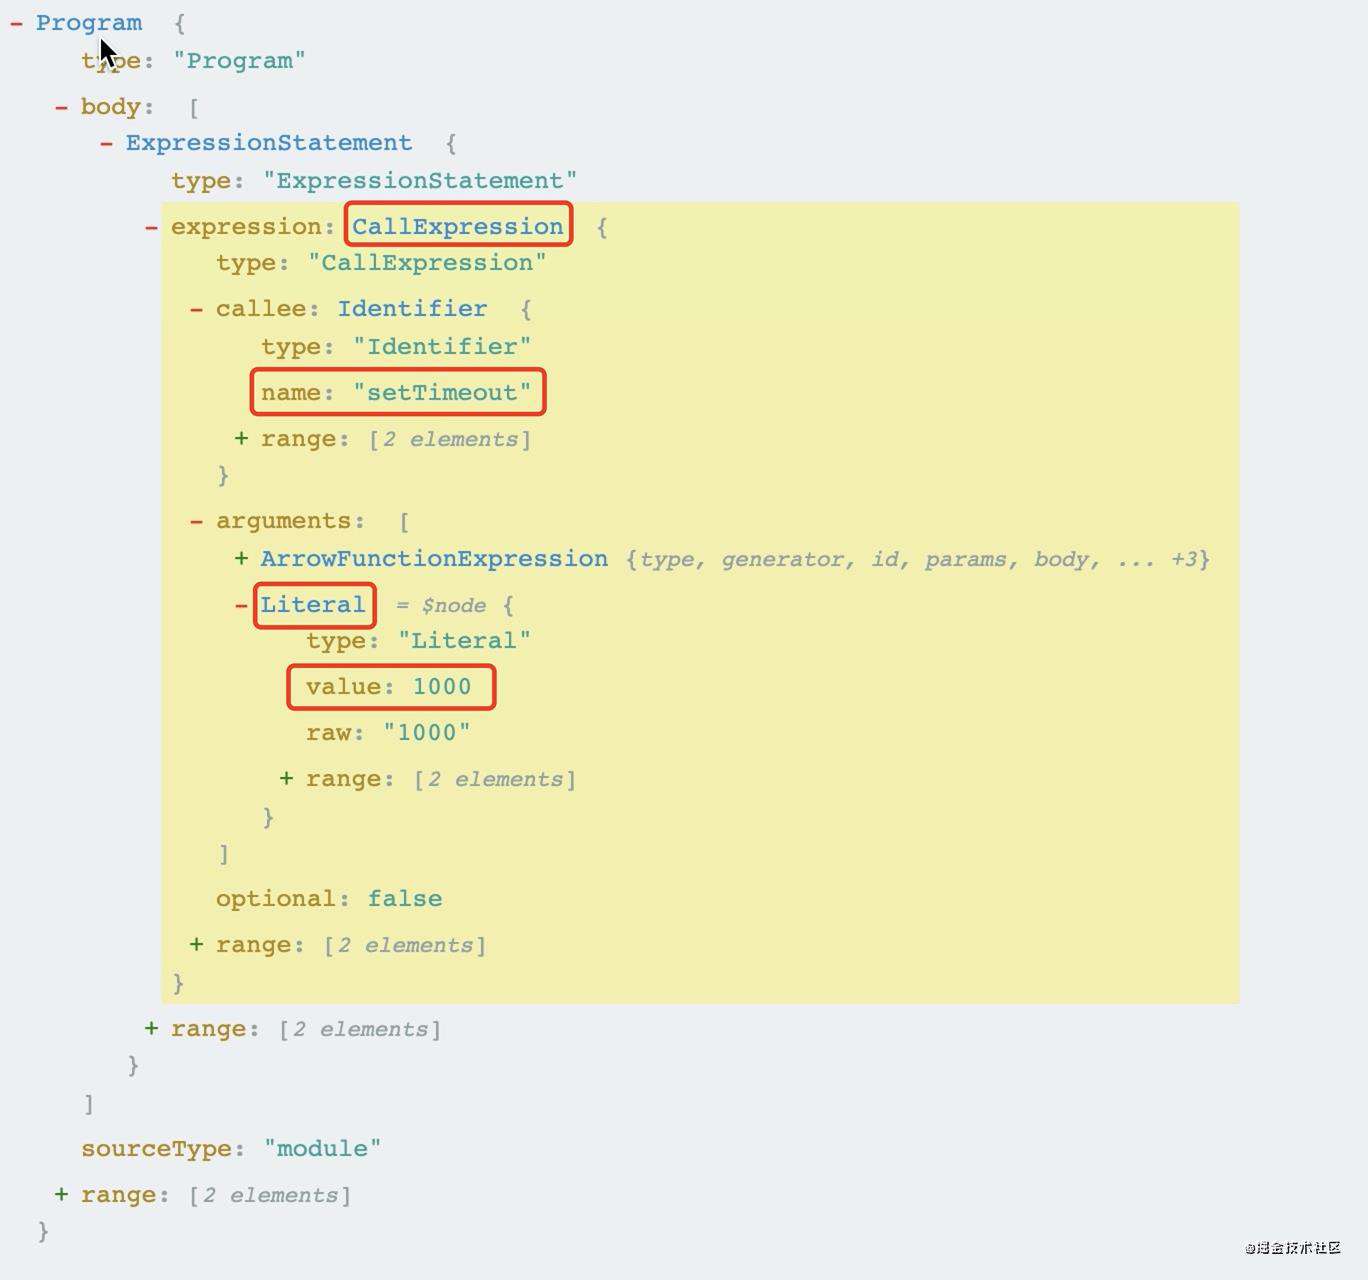Collapse the Program root node
This screenshot has width=1368, height=1280.
pyautogui.click(x=16, y=23)
